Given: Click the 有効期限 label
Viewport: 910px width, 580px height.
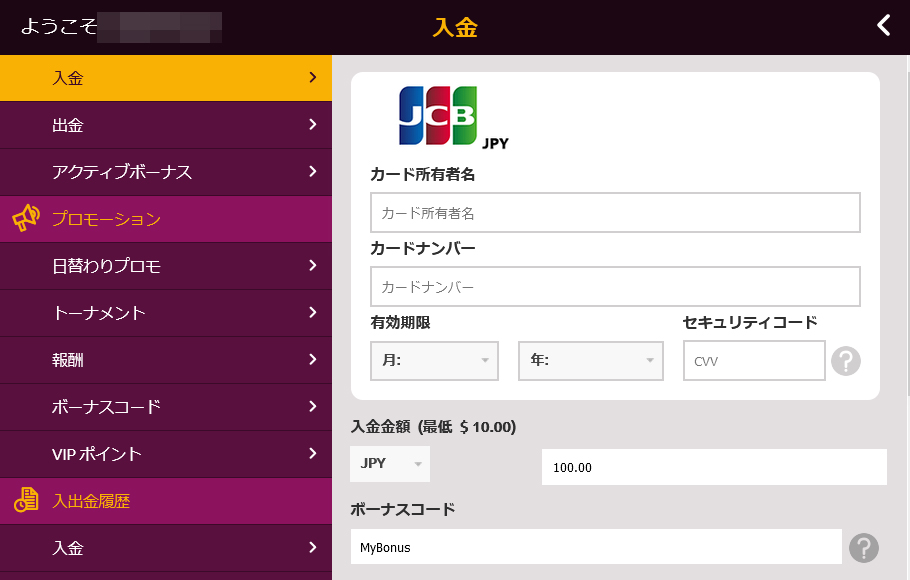Looking at the screenshot, I should point(400,322).
